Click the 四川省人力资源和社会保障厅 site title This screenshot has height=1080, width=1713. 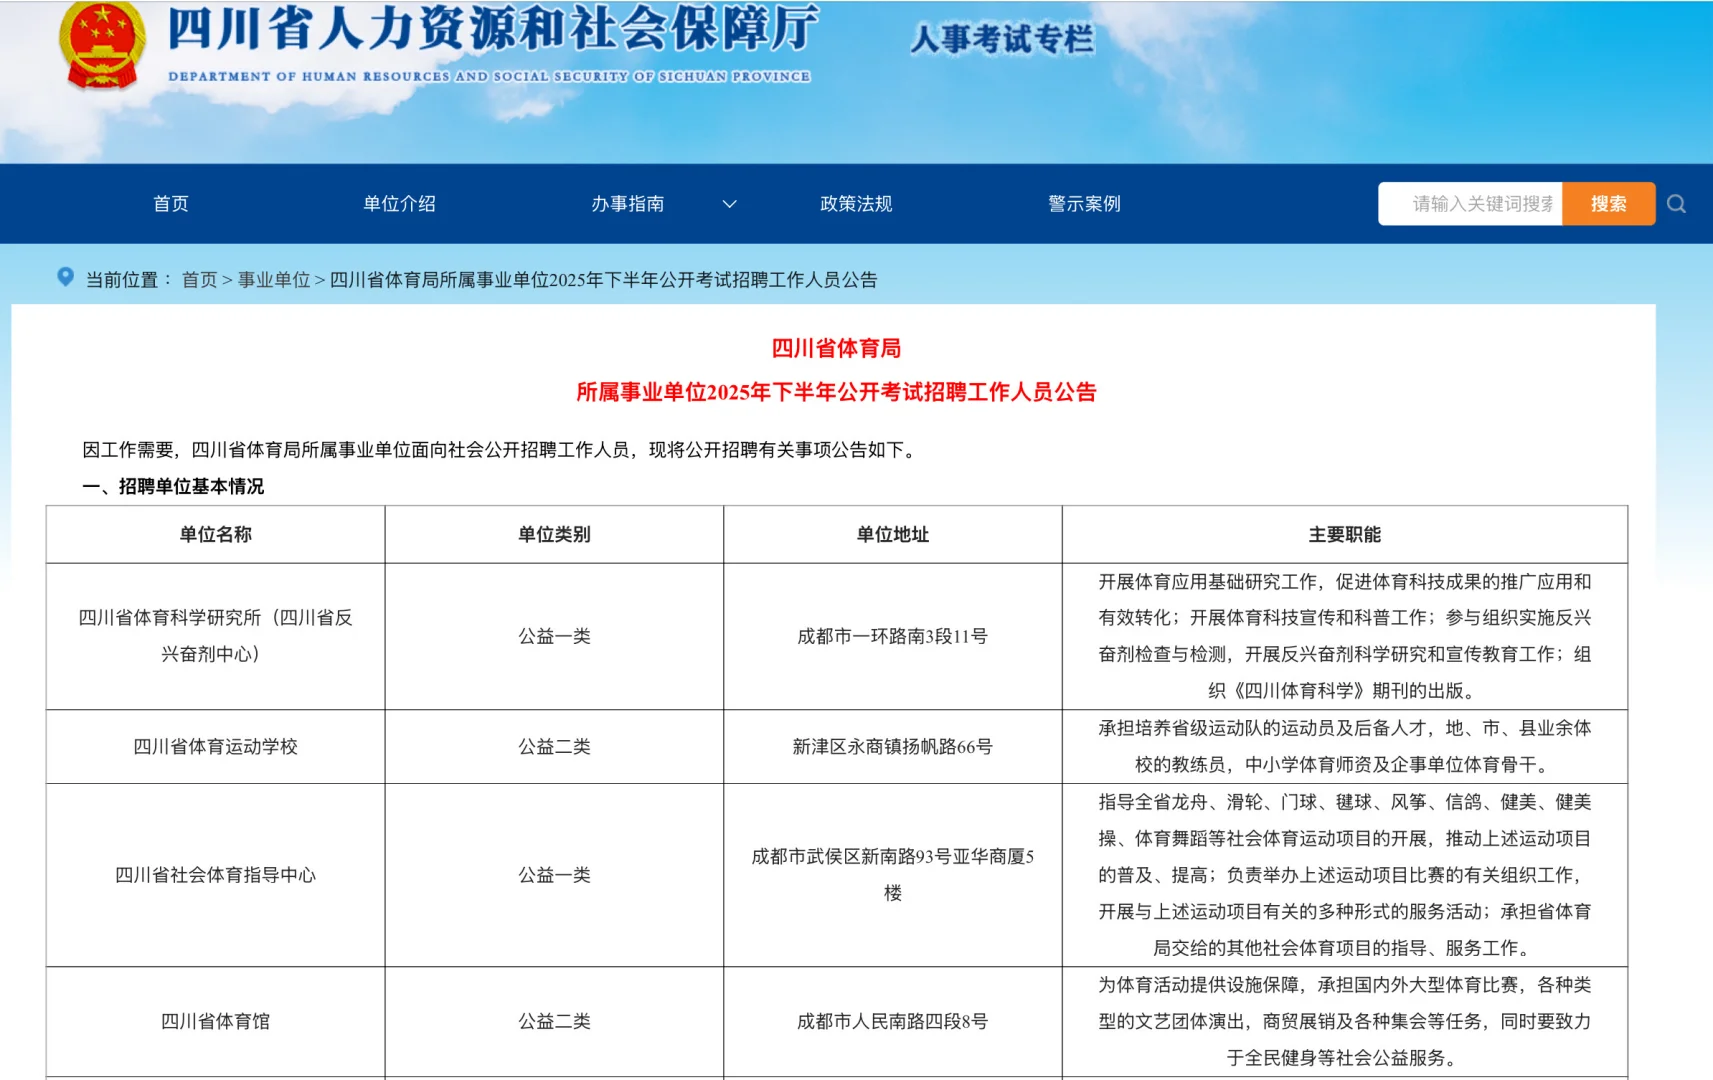coord(493,28)
